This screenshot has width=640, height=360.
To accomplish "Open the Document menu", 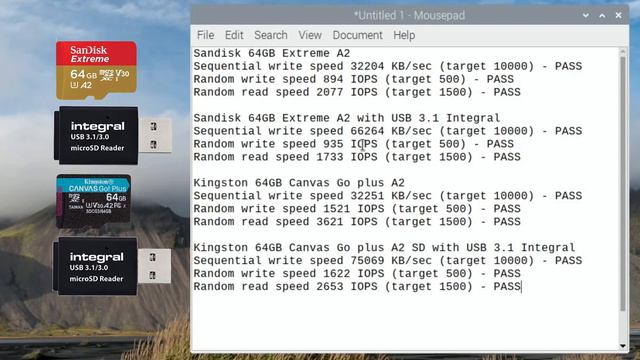I will point(358,36).
